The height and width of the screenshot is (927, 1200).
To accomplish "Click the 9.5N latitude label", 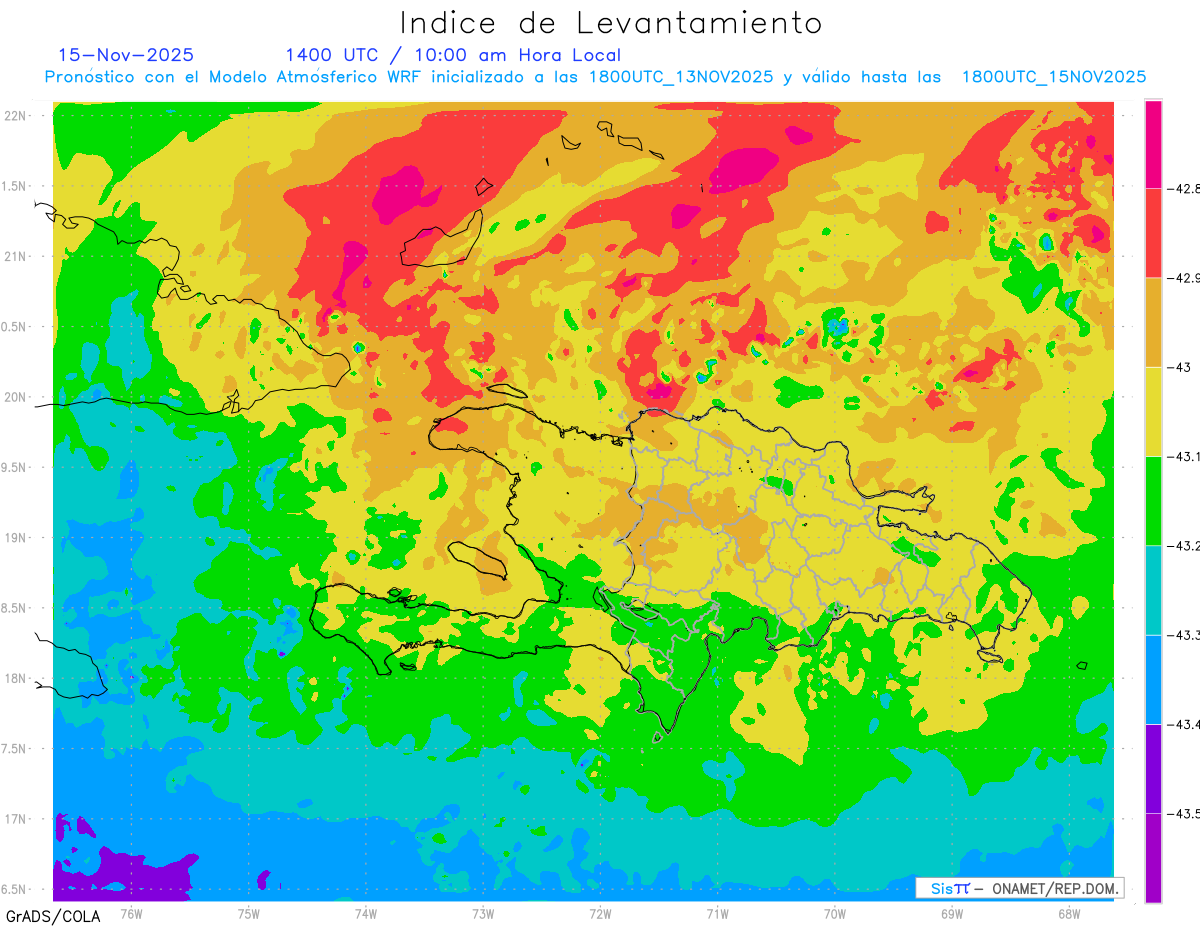I will pos(15,467).
